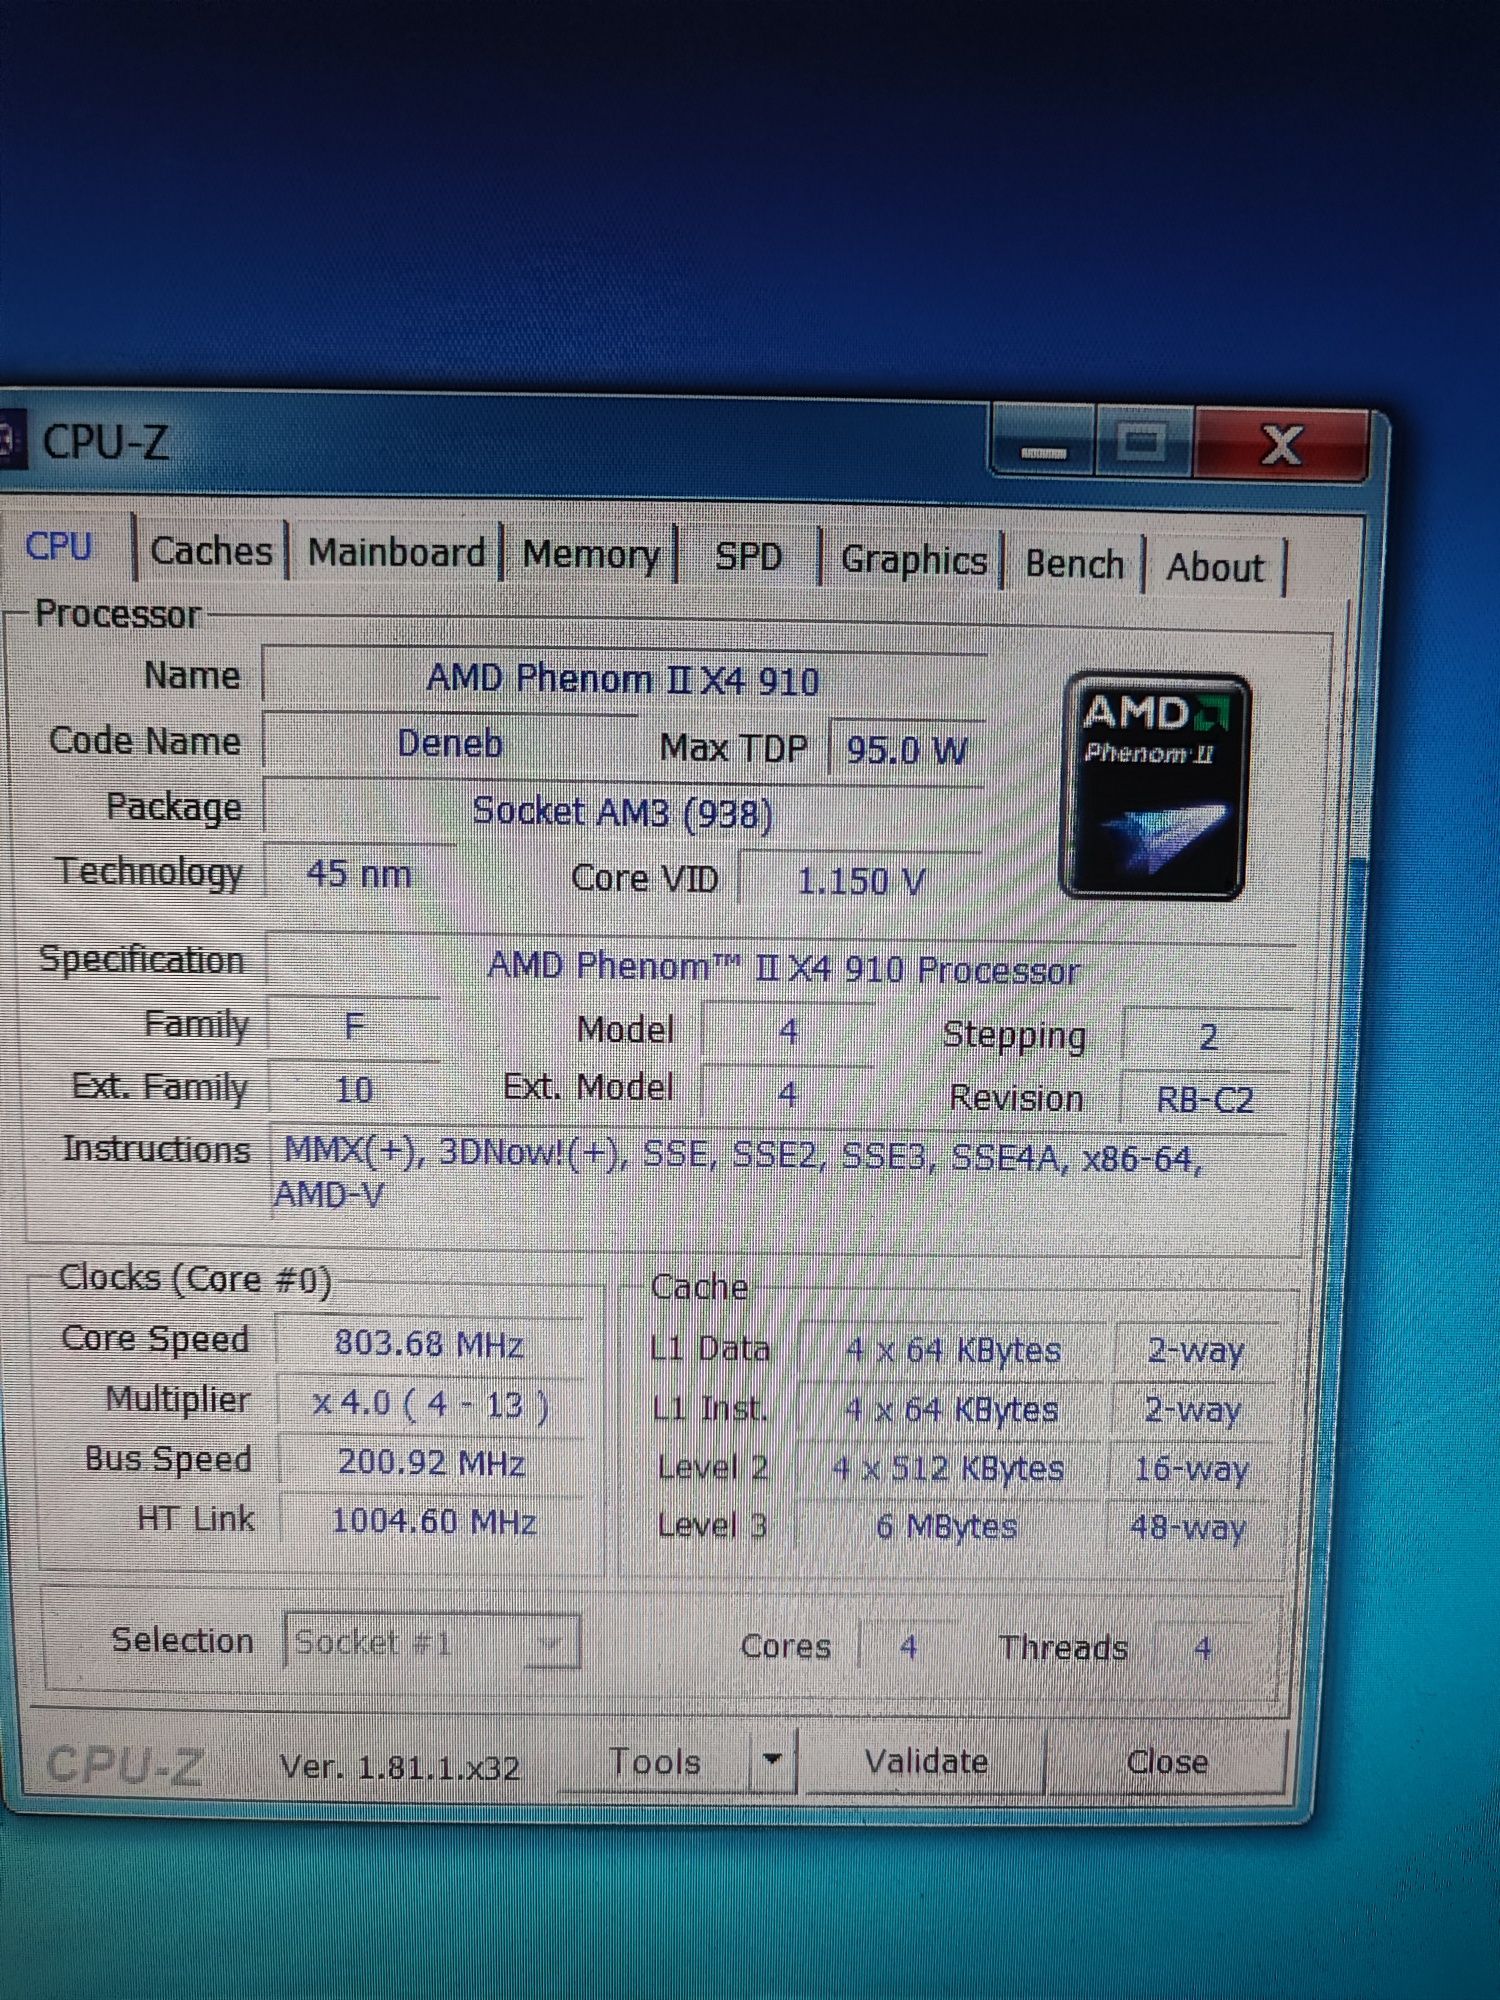Click the Close button
The width and height of the screenshot is (1500, 2000).
click(x=1166, y=1762)
